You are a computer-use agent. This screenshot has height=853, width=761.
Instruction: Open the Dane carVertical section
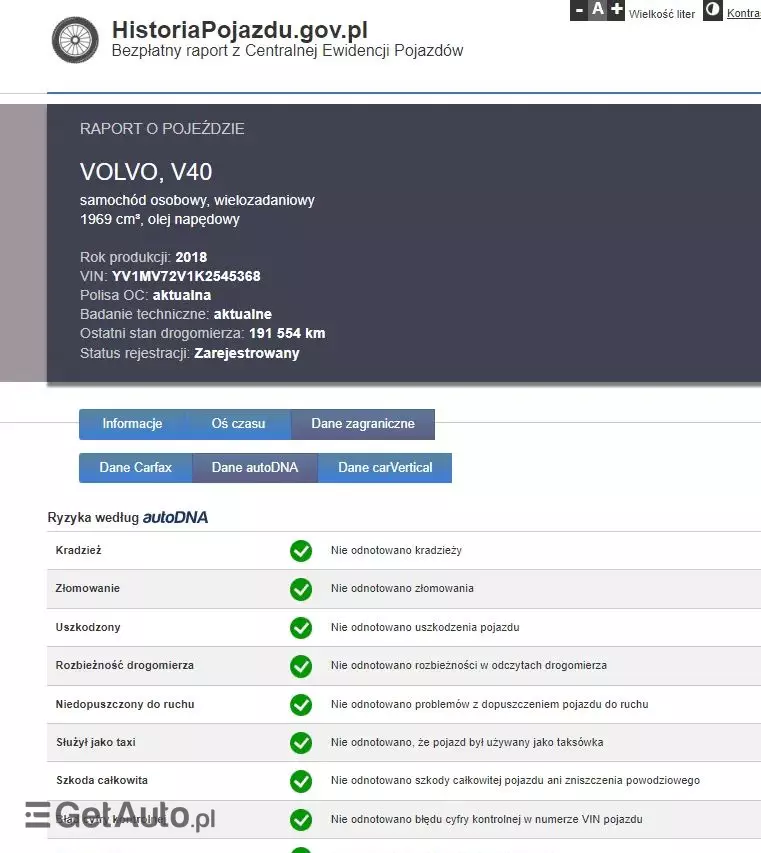tap(385, 468)
